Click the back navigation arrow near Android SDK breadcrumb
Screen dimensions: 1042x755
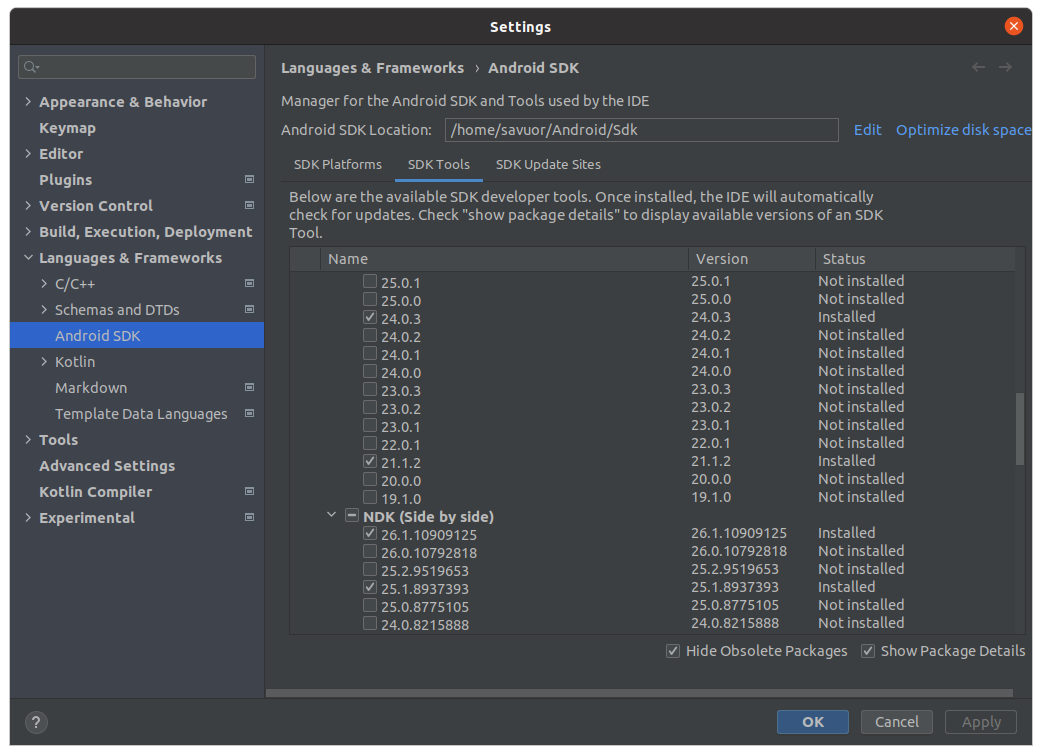(978, 67)
